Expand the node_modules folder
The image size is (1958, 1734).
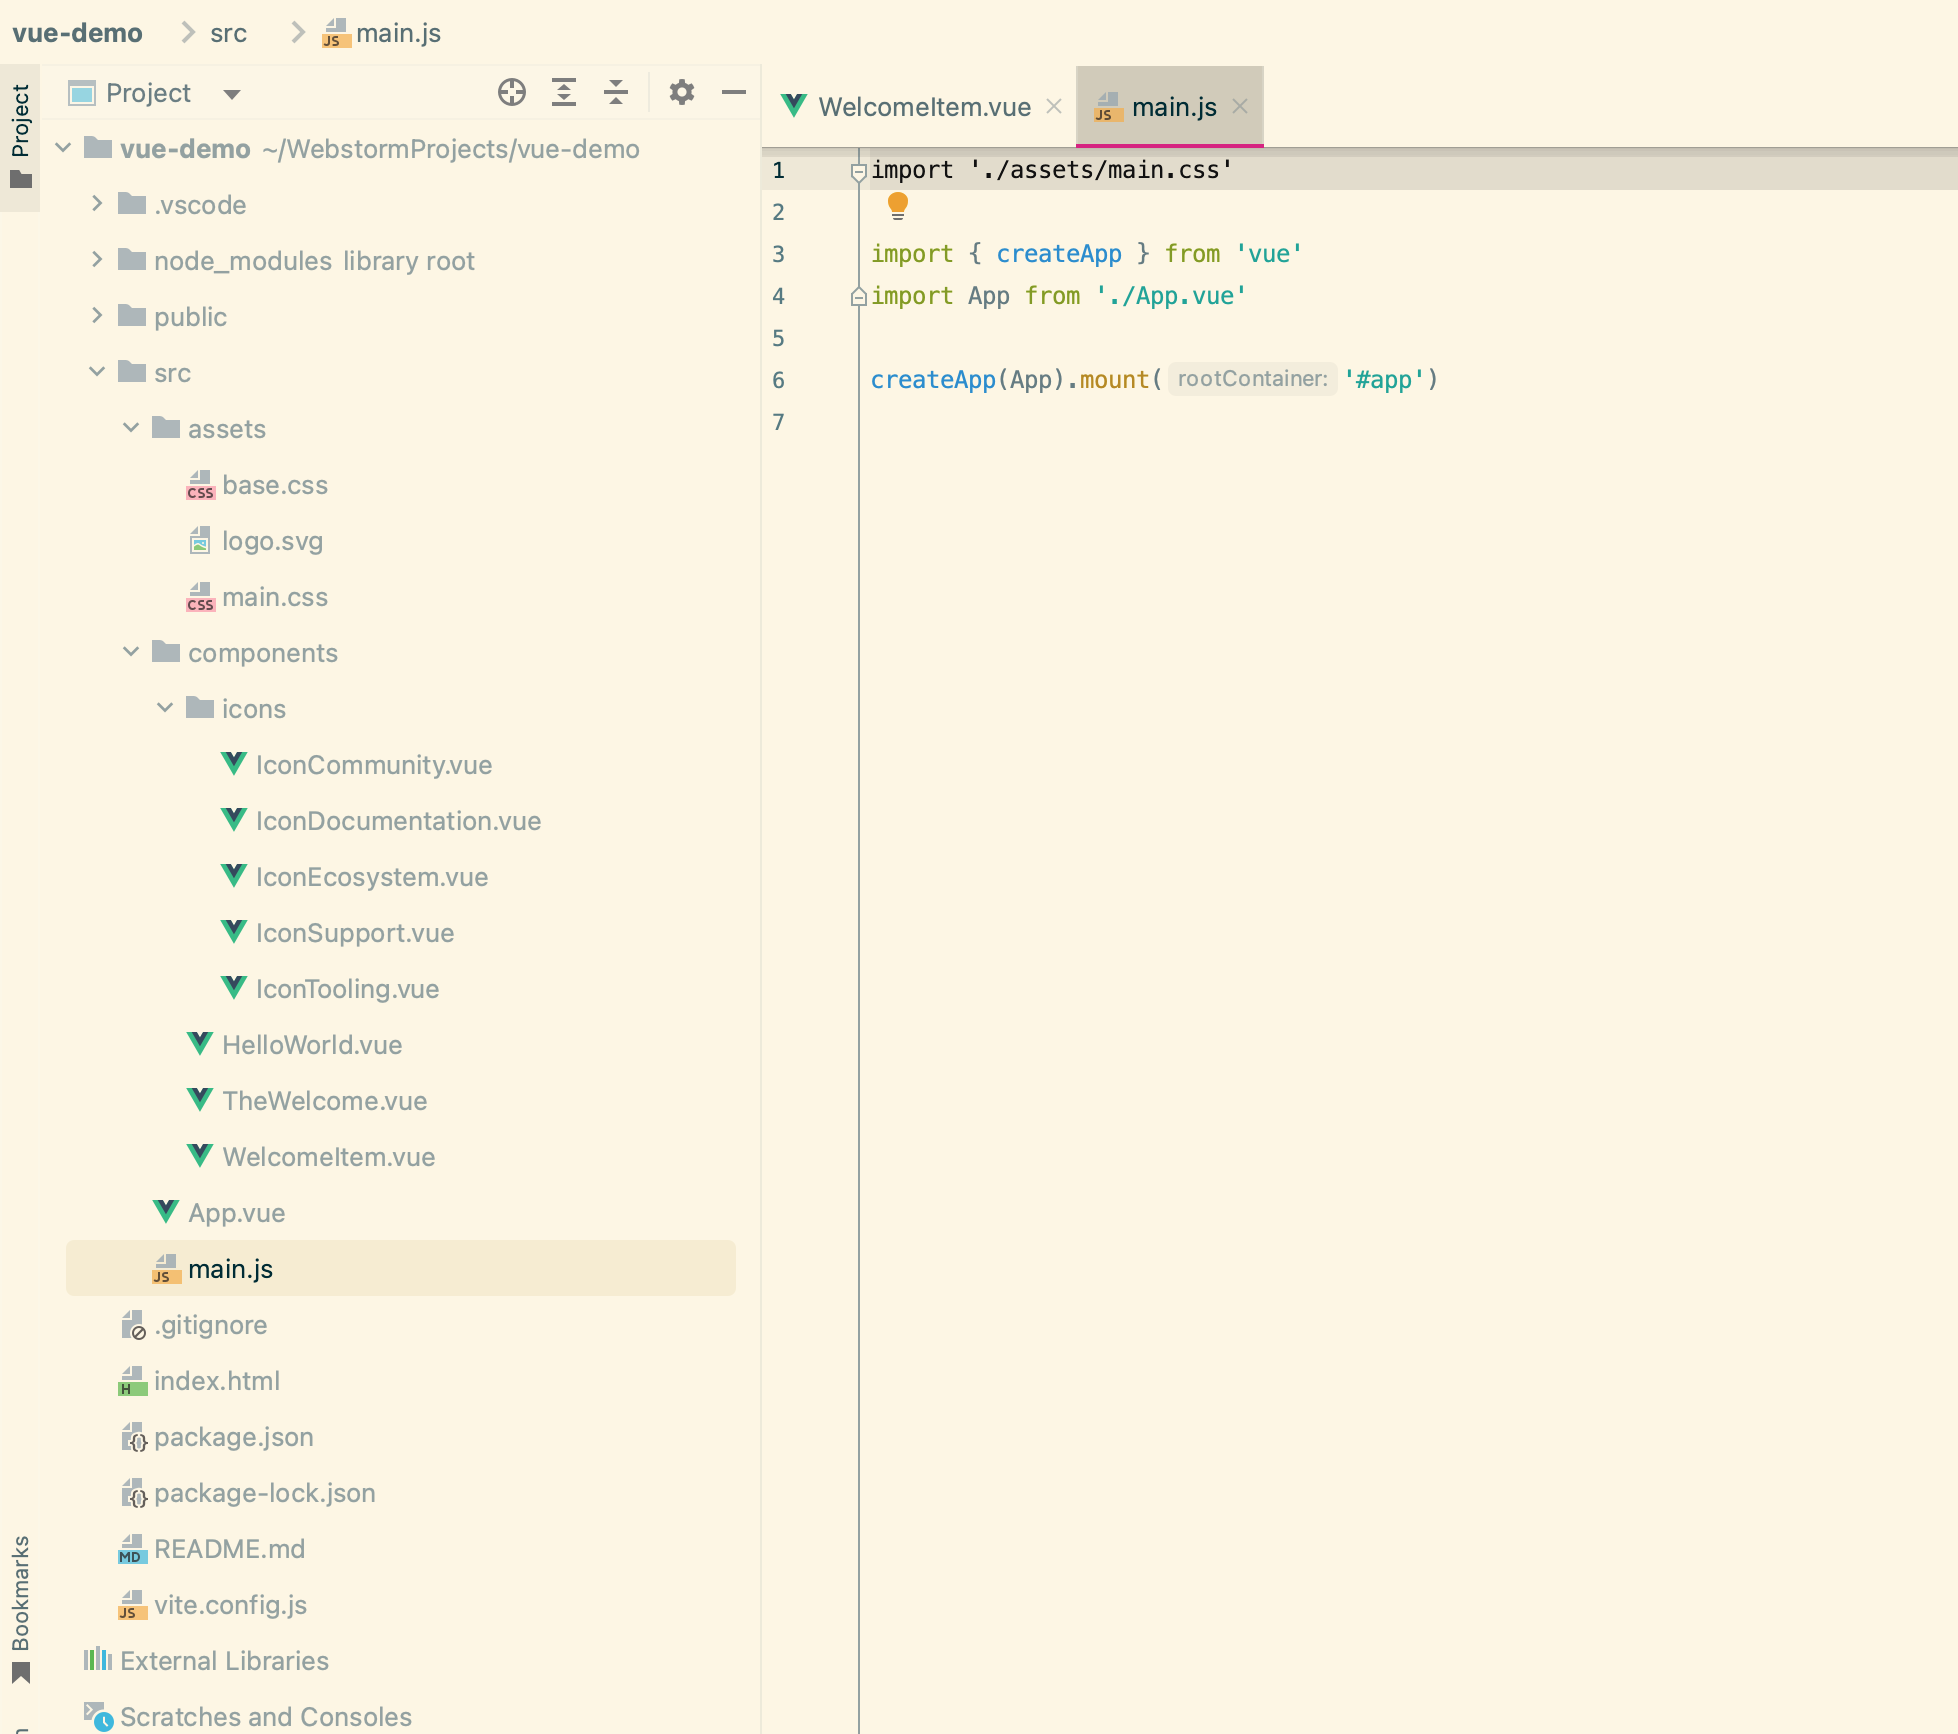pos(97,260)
